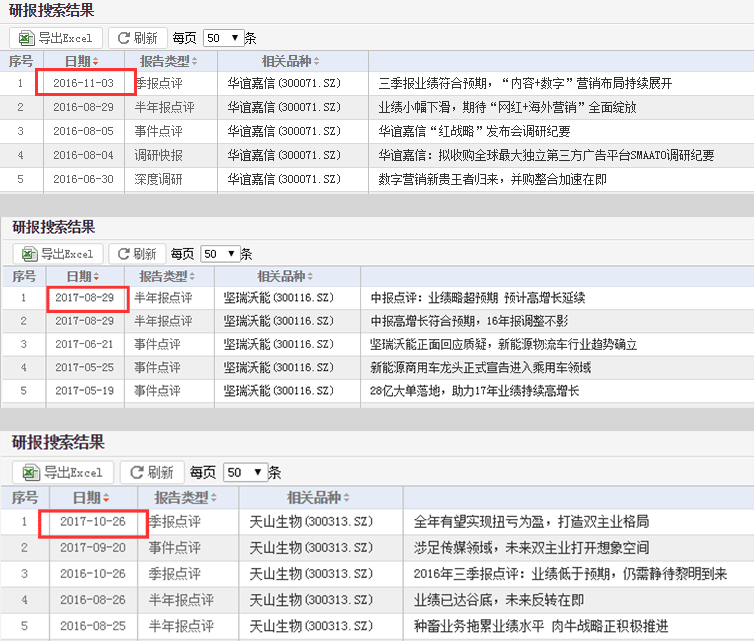Select date 2016-10-26 cell
The height and width of the screenshot is (641, 754).
[93, 574]
